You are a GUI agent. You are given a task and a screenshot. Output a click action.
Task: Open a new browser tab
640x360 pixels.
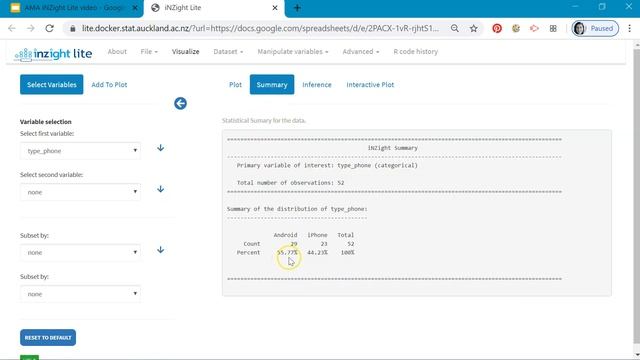coord(297,8)
